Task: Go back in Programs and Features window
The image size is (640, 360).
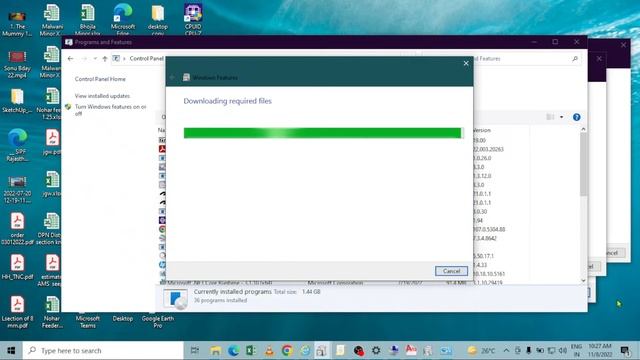Action: 71,59
